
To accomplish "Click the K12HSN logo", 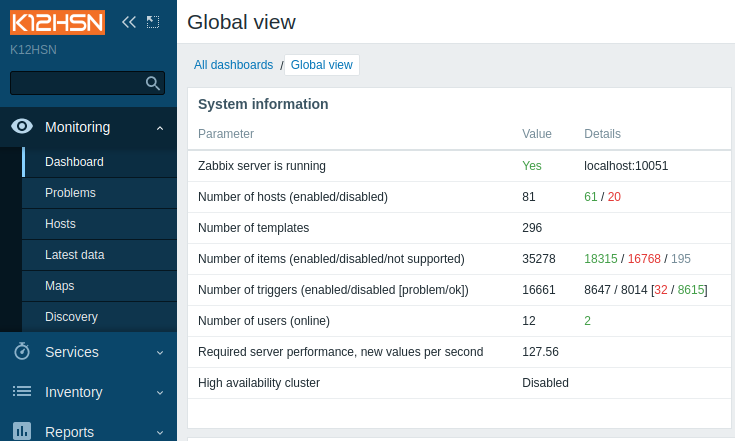I will pyautogui.click(x=57, y=22).
